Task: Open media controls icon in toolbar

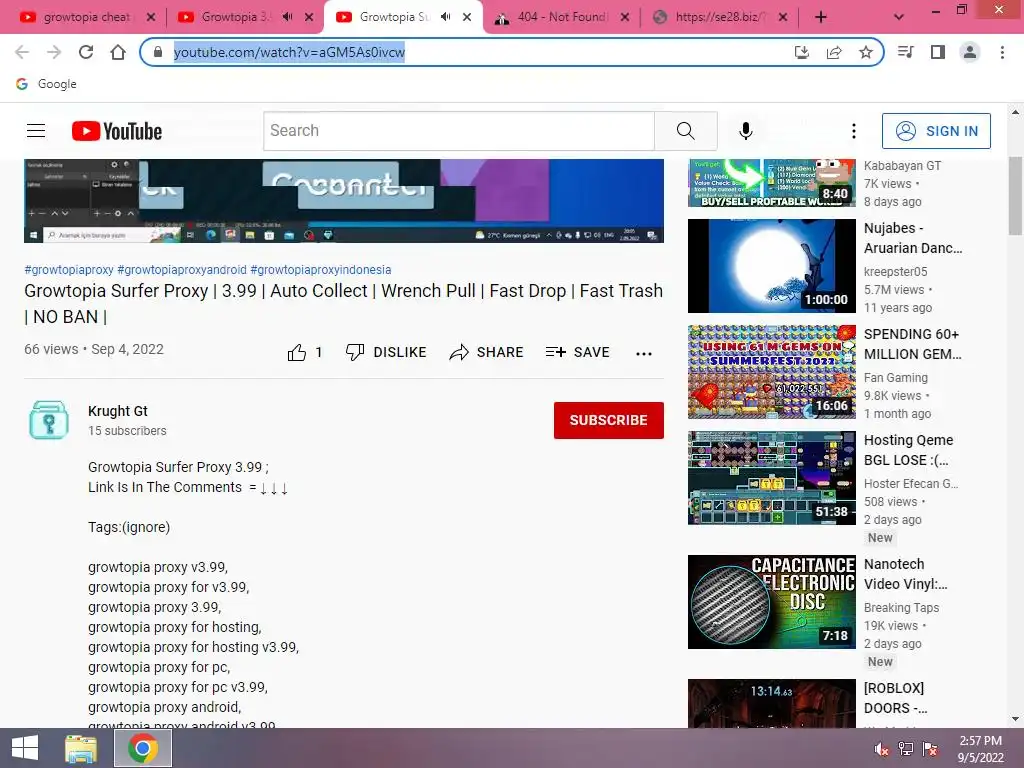Action: (906, 52)
